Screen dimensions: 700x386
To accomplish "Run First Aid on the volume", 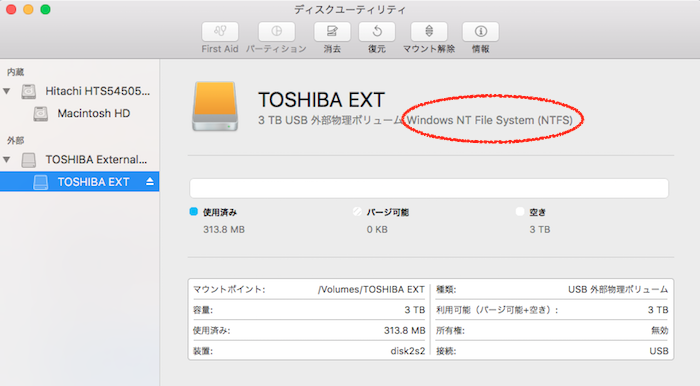I will [220, 32].
